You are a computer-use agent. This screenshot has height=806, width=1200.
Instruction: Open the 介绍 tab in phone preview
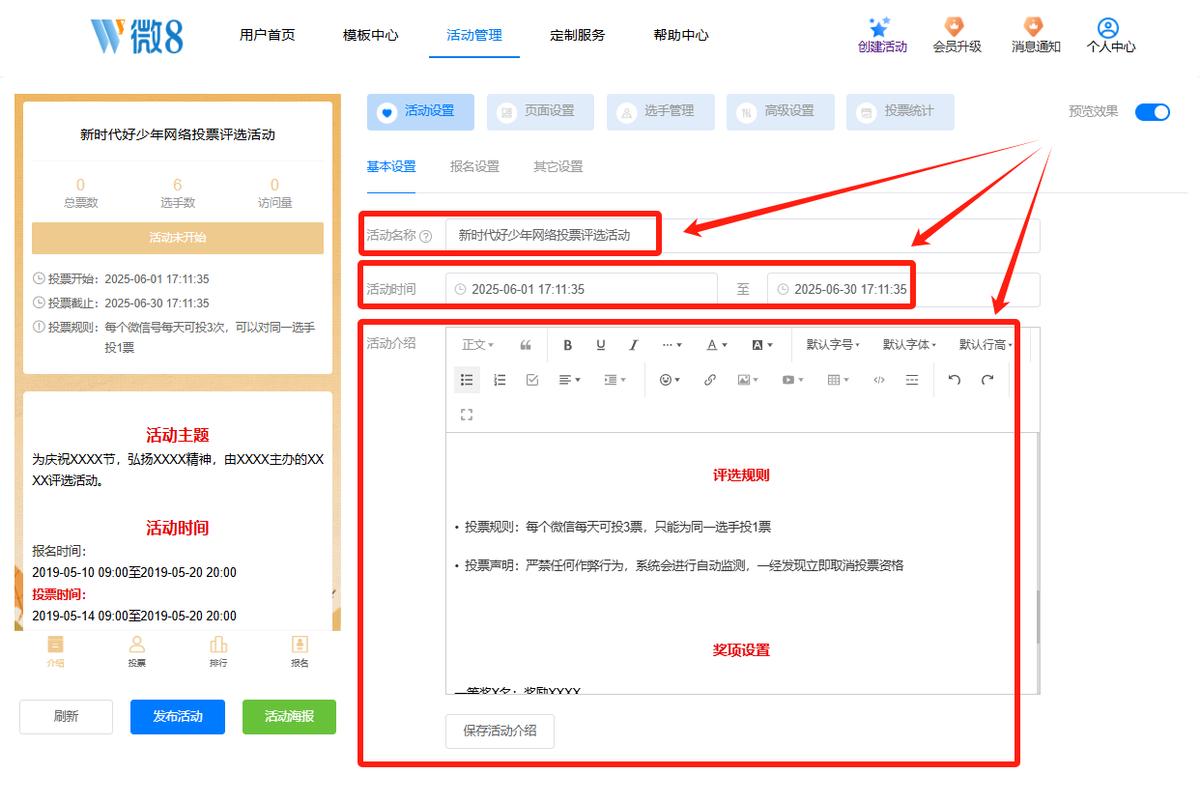(56, 651)
